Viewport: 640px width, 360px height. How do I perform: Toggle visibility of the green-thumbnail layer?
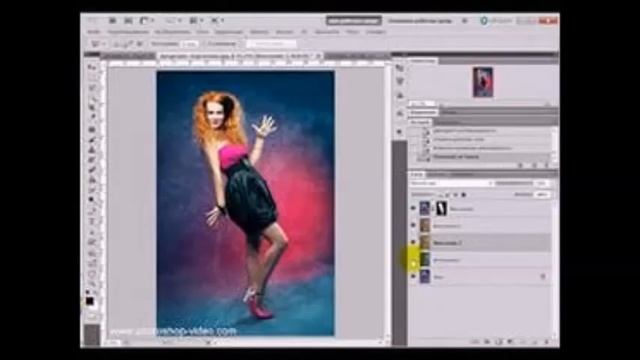coord(413,260)
